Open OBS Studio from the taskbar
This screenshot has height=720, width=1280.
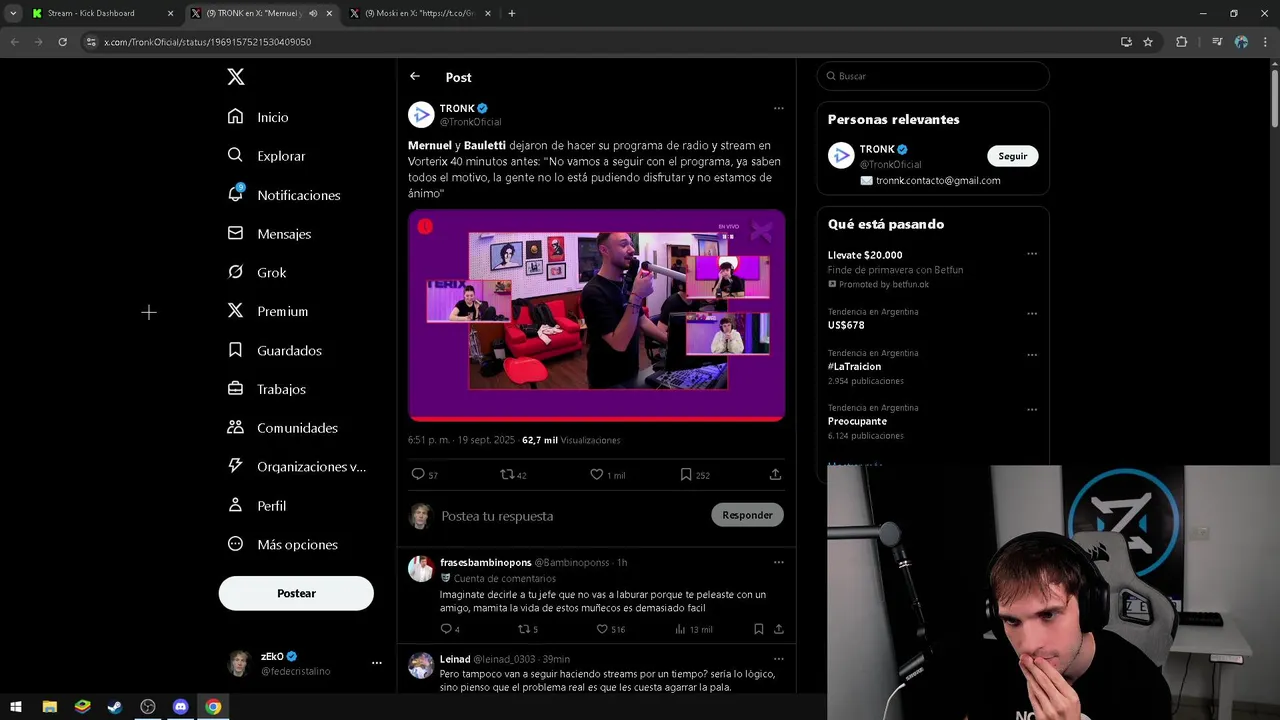click(x=148, y=707)
